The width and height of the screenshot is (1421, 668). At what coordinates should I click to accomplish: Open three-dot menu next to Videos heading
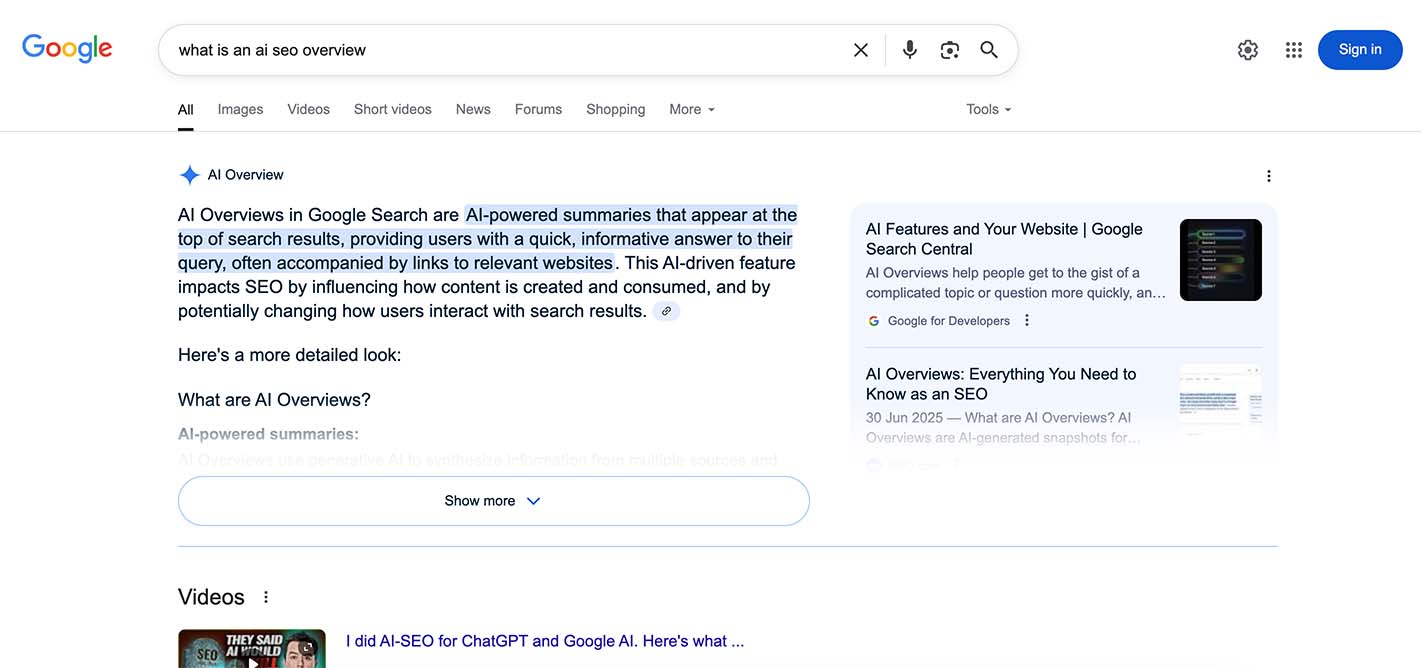point(266,597)
